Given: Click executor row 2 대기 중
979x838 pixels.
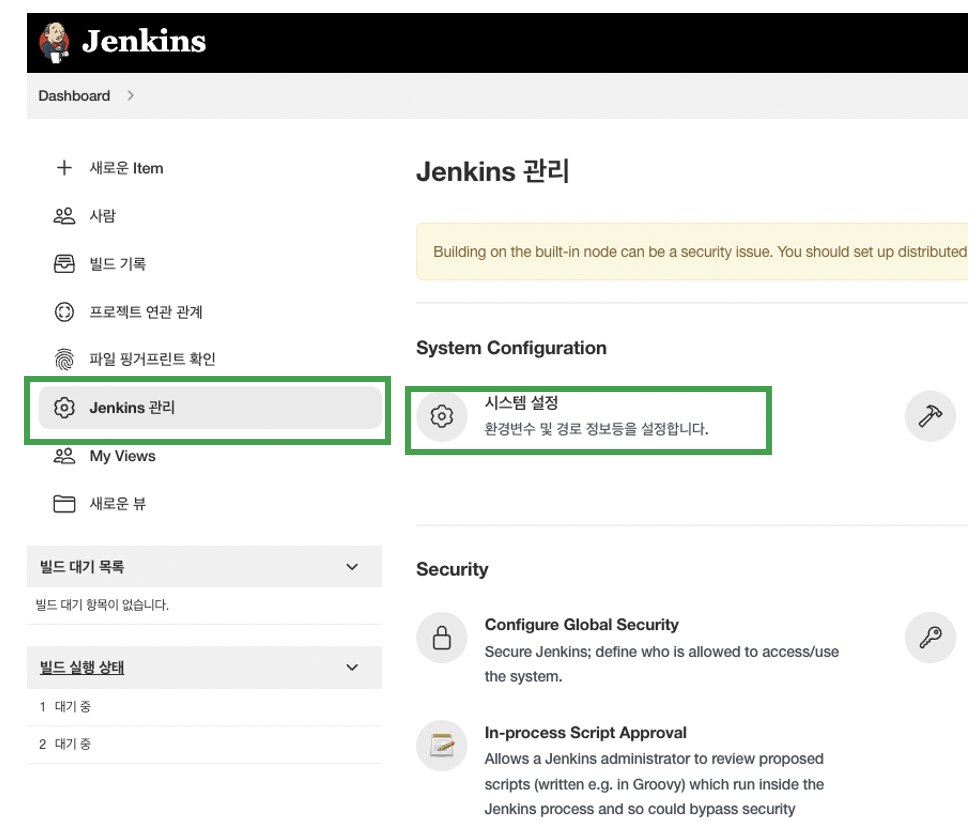Looking at the screenshot, I should coord(204,744).
